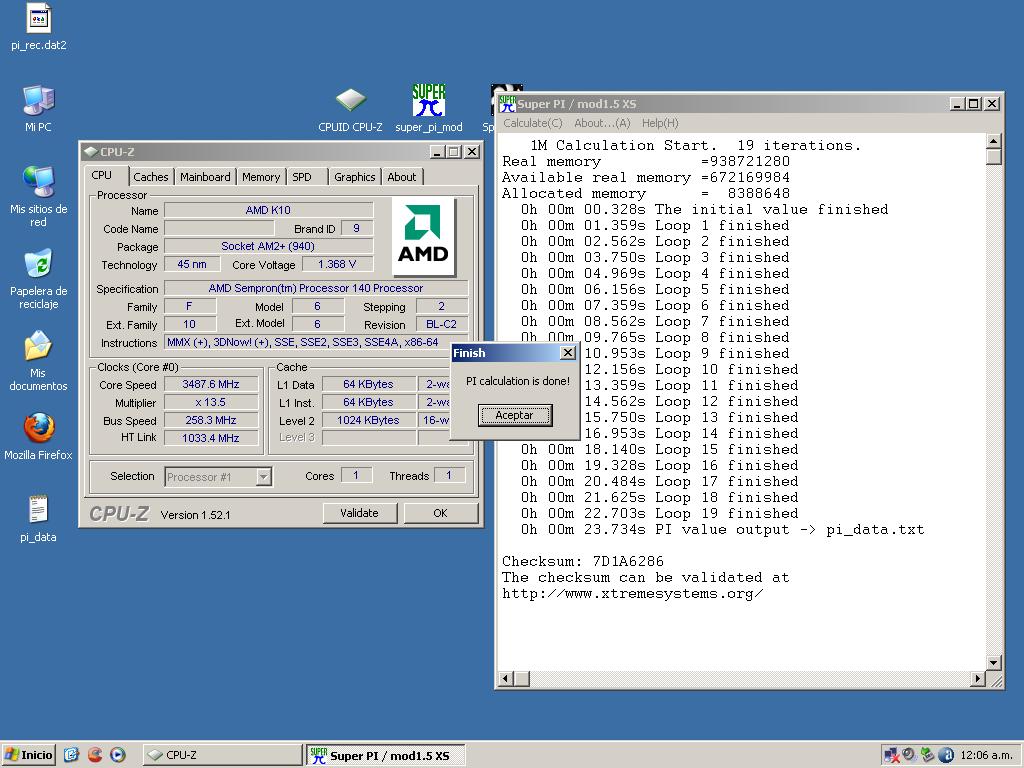Switch to the Graphics tab
1024x768 pixels.
click(355, 177)
